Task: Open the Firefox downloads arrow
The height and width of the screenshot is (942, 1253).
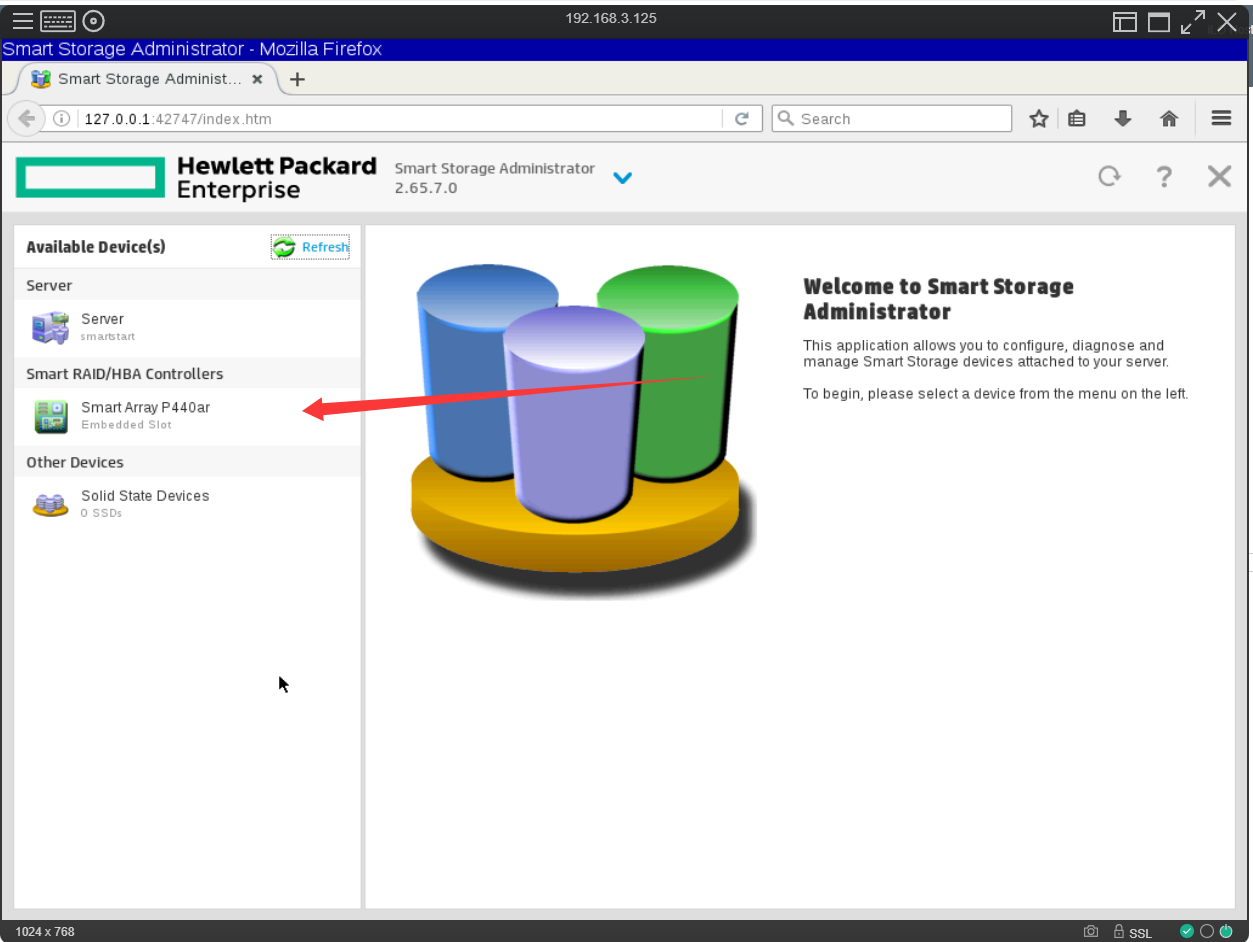Action: click(x=1123, y=119)
